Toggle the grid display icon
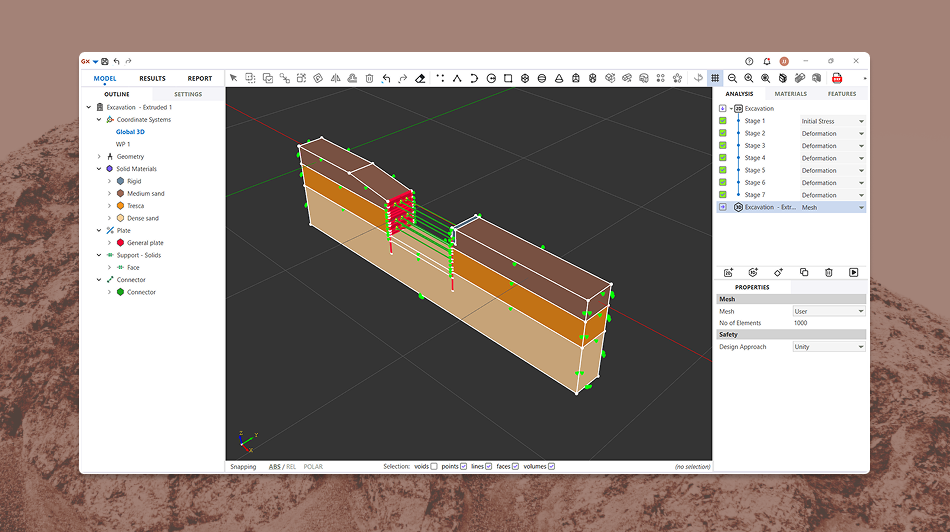The height and width of the screenshot is (532, 950). [x=715, y=78]
